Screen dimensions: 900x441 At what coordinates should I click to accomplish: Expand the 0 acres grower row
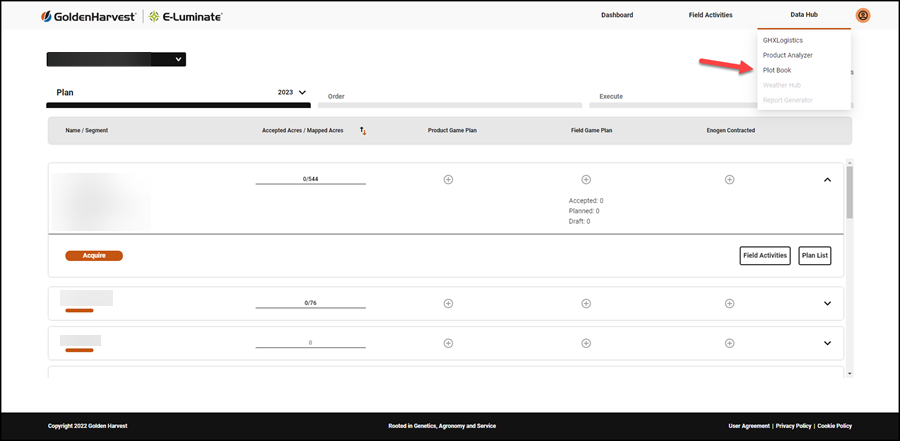point(827,343)
